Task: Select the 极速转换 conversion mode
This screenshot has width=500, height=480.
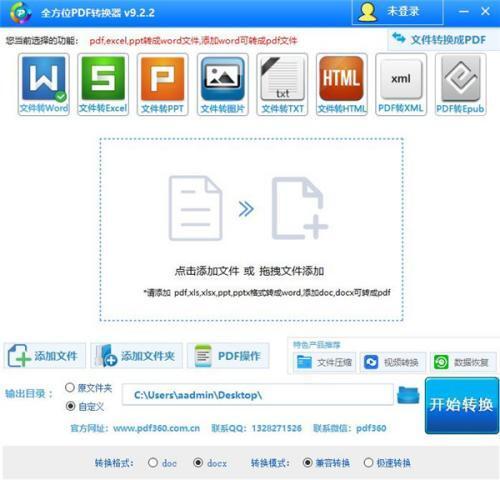Action: pyautogui.click(x=387, y=463)
